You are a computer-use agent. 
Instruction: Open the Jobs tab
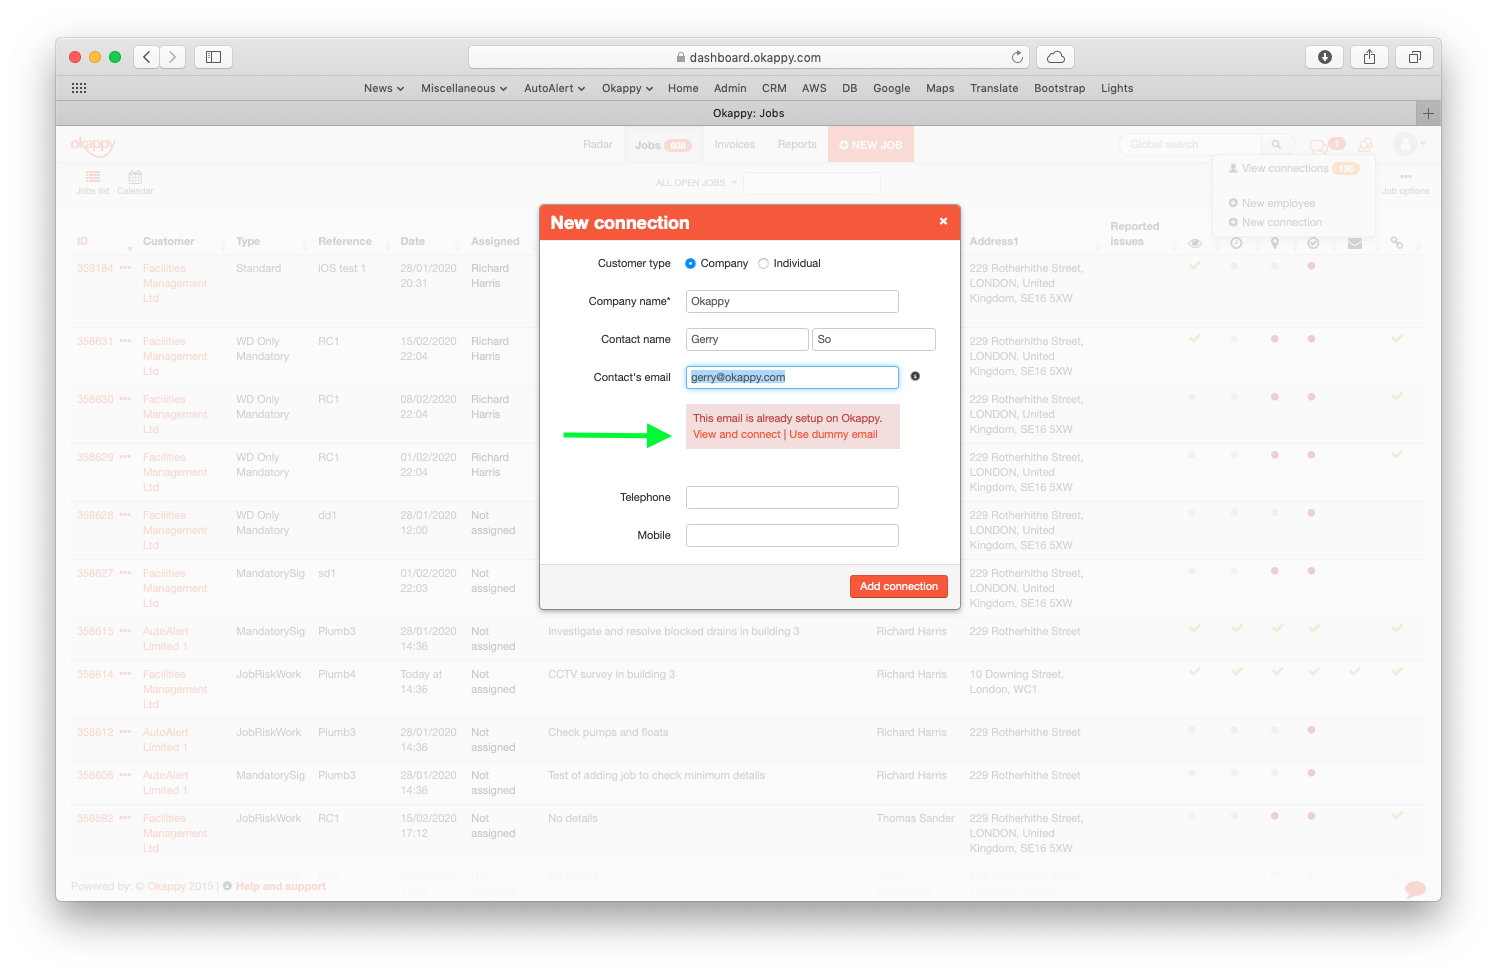click(x=662, y=145)
